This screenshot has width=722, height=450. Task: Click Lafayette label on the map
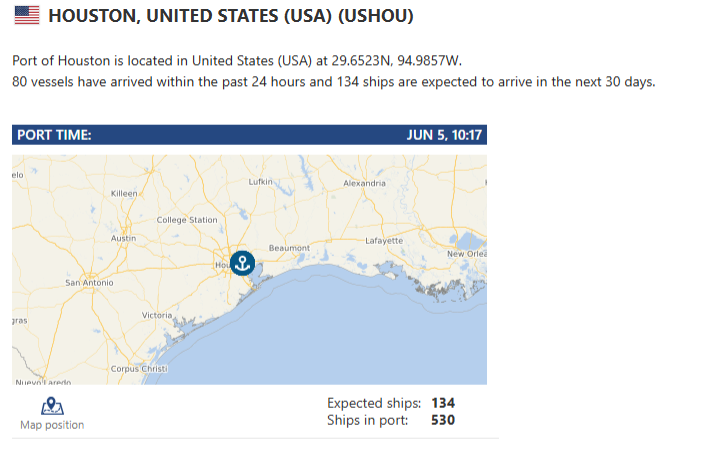(384, 241)
